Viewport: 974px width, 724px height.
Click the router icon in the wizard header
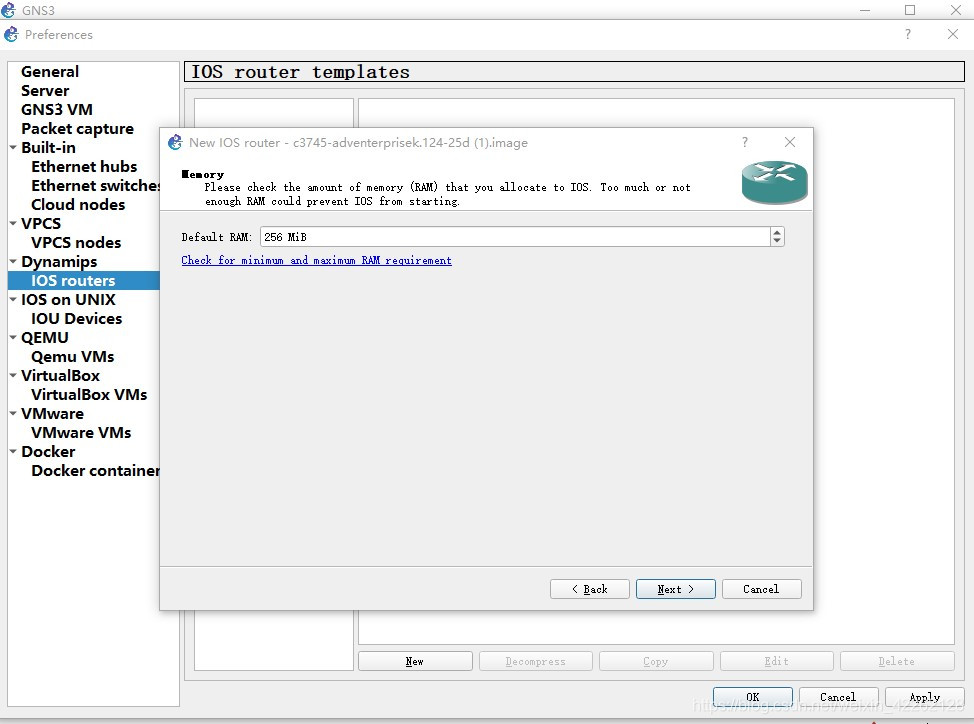coord(775,183)
